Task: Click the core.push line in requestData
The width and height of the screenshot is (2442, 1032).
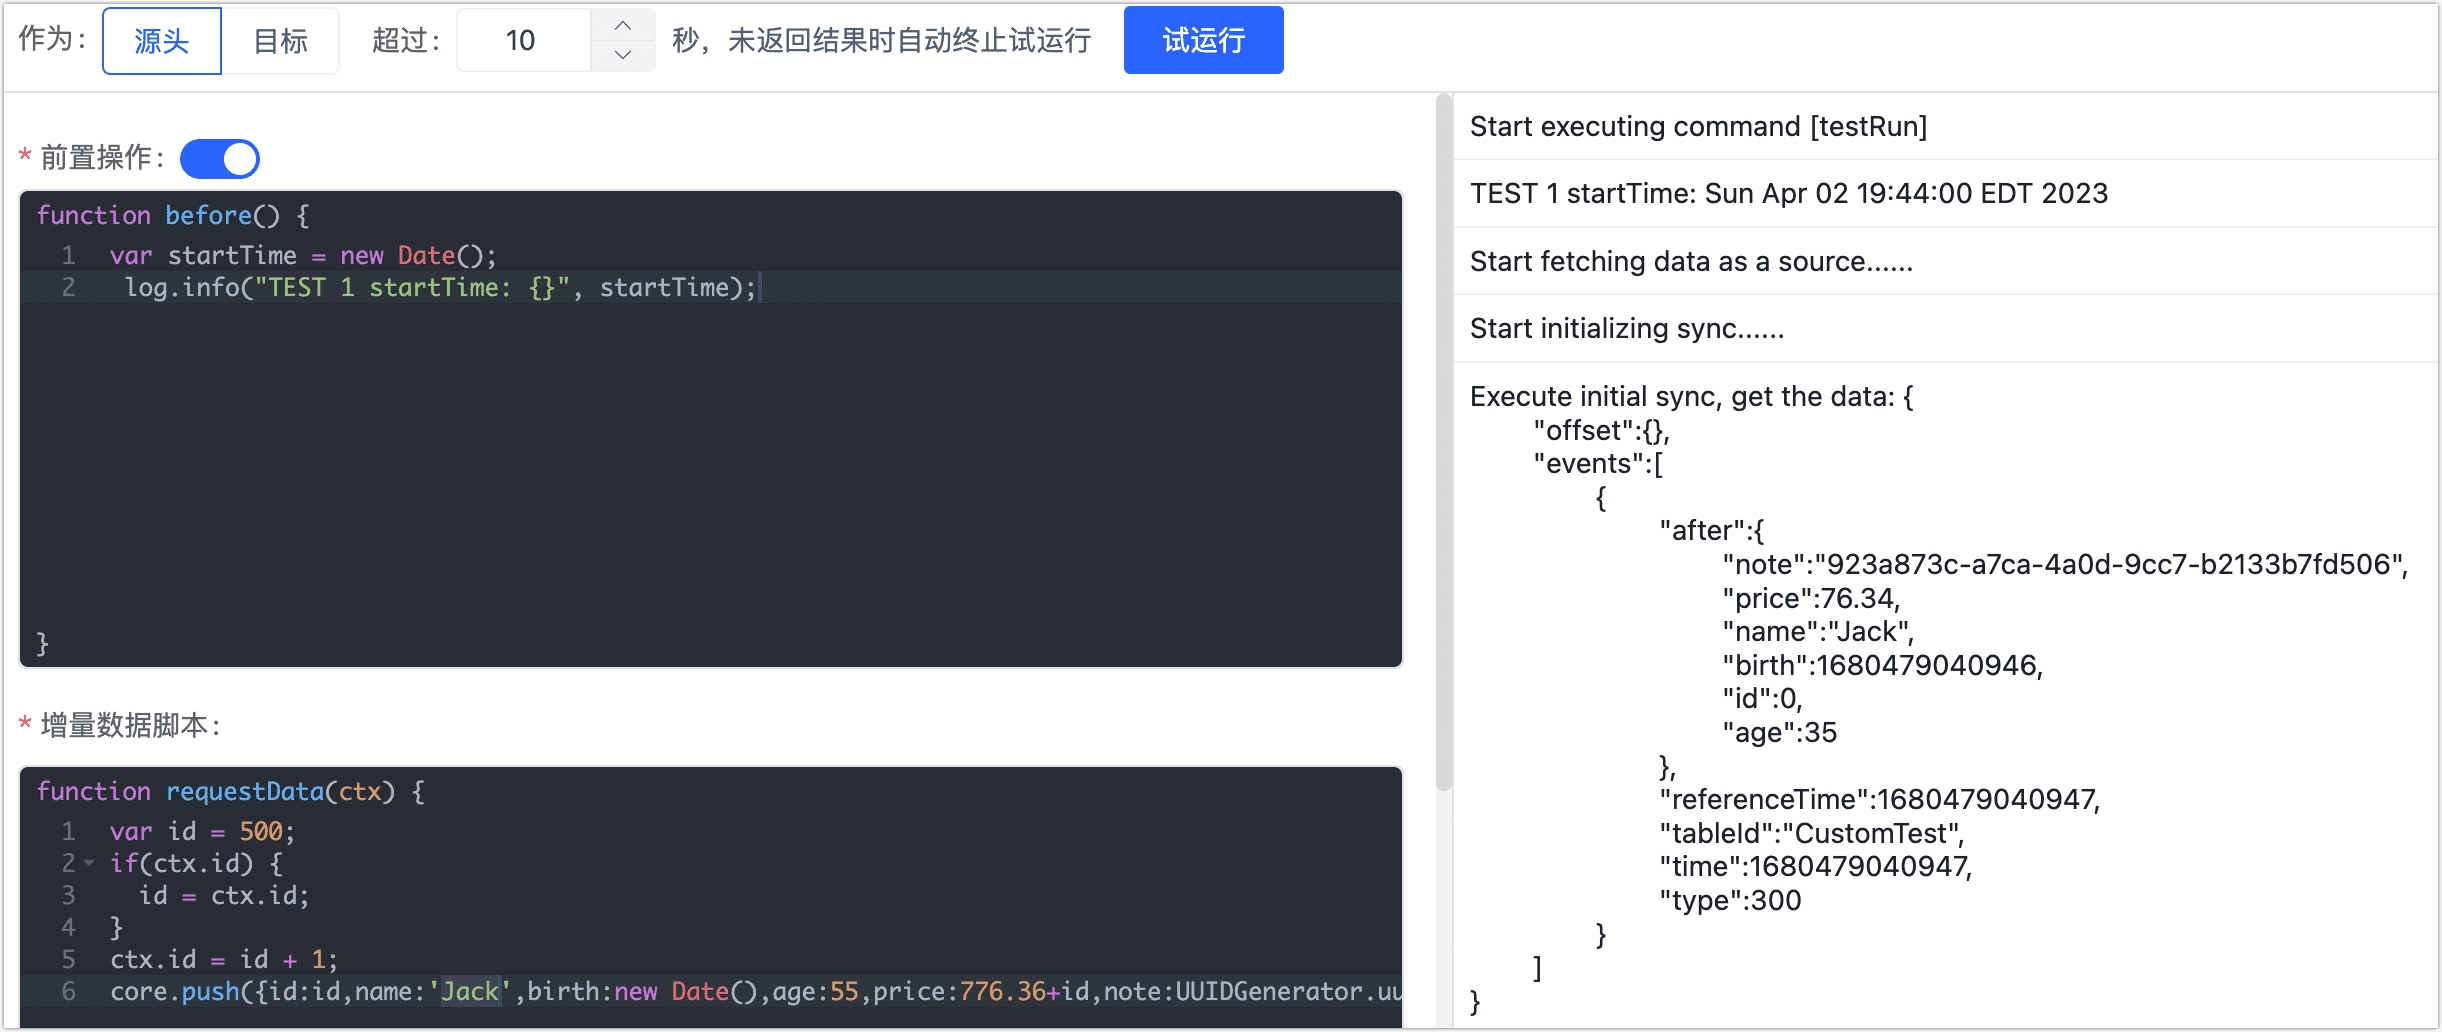Action: [750, 992]
